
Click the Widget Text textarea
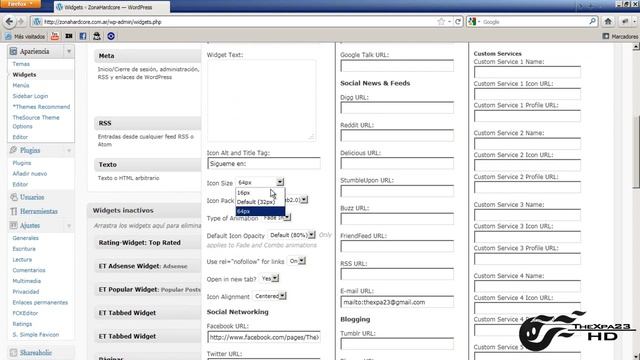point(261,100)
